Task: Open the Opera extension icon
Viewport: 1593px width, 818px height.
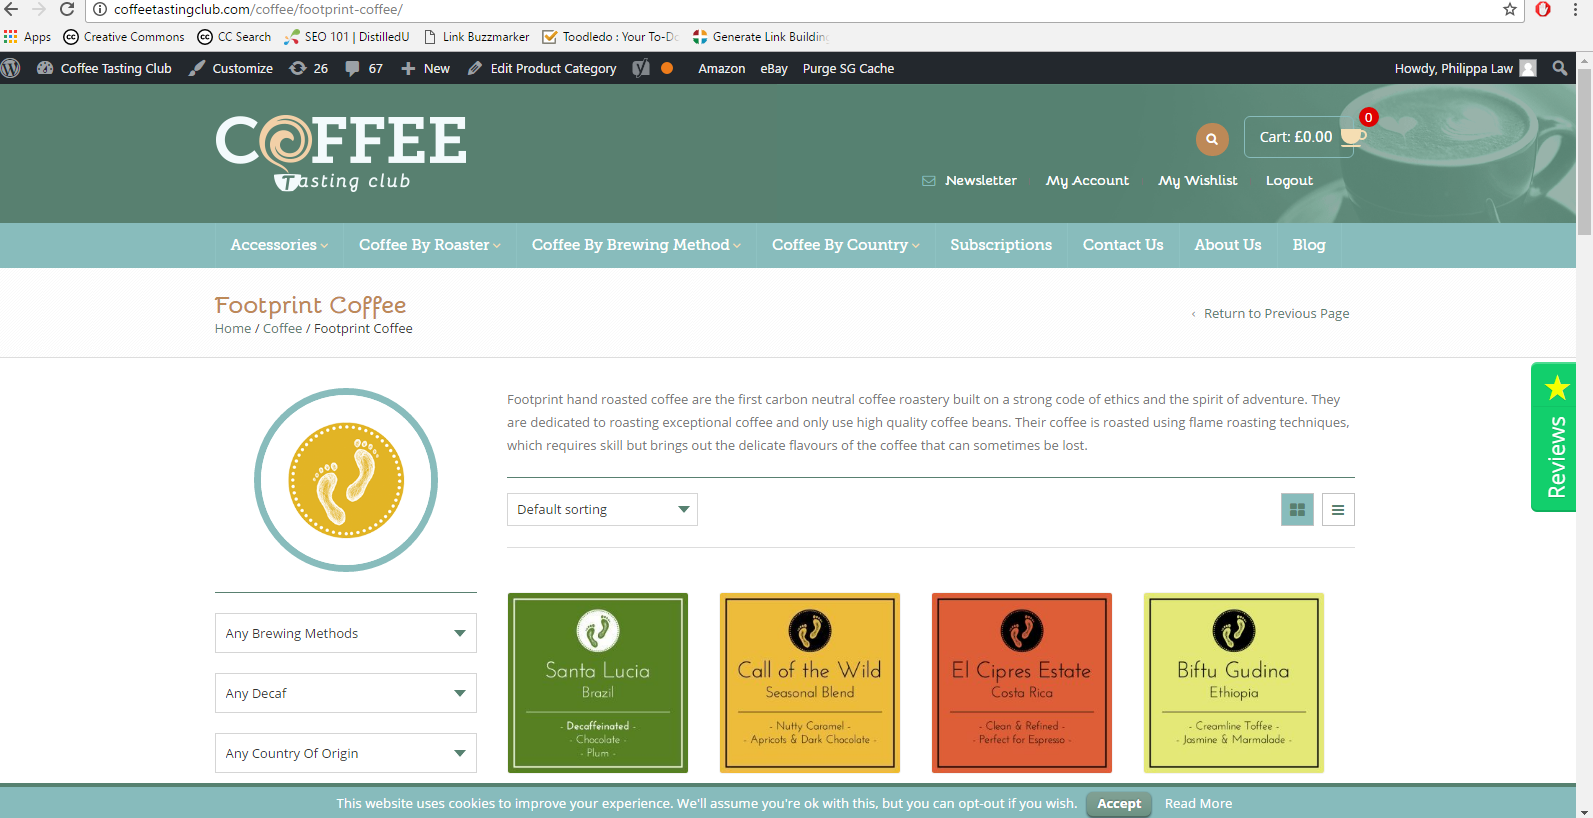Action: (x=1543, y=9)
